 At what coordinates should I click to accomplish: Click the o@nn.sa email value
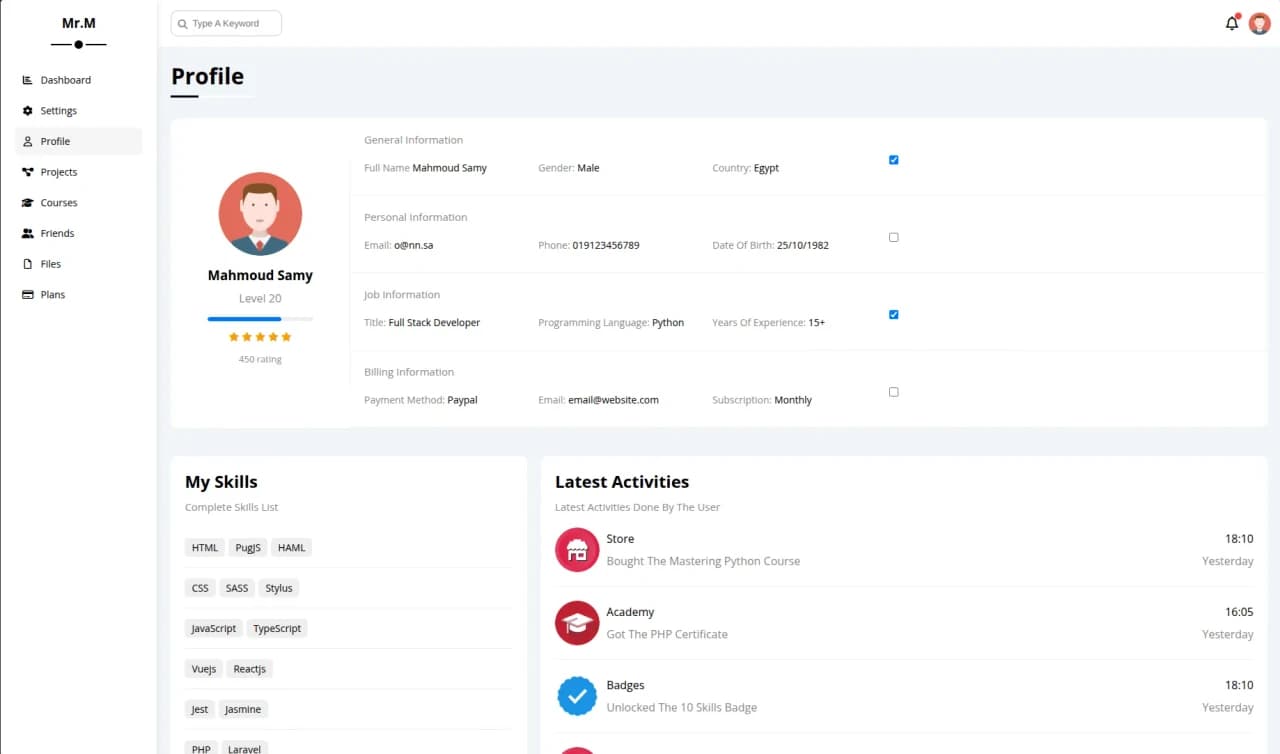[x=414, y=245]
